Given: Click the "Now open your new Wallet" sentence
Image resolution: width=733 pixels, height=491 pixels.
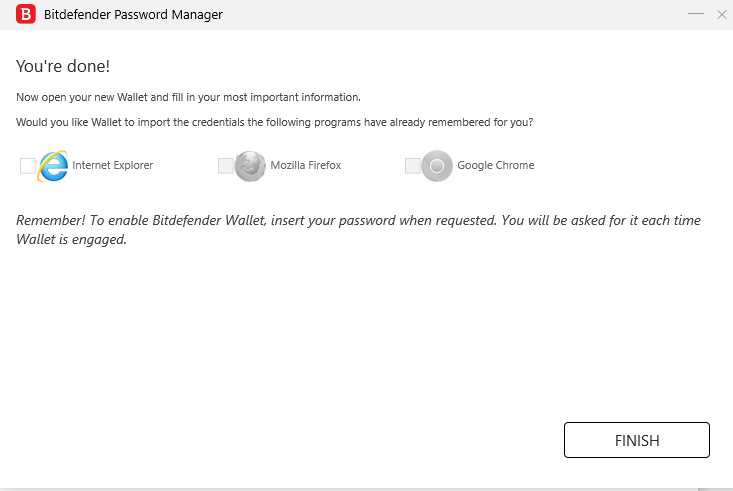Looking at the screenshot, I should (x=188, y=98).
